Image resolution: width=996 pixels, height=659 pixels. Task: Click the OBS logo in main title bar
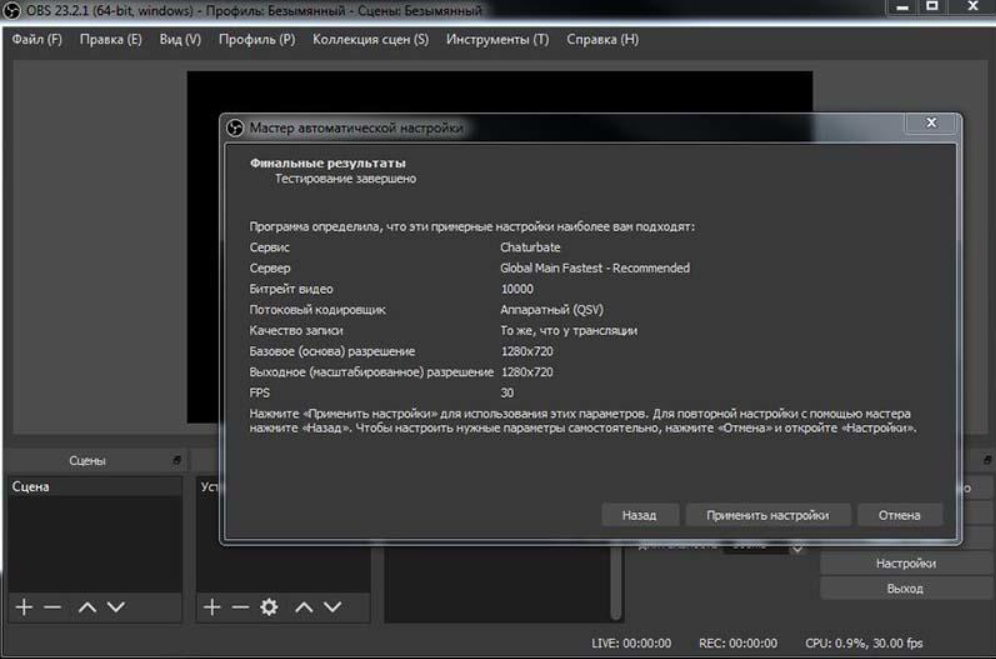point(11,10)
